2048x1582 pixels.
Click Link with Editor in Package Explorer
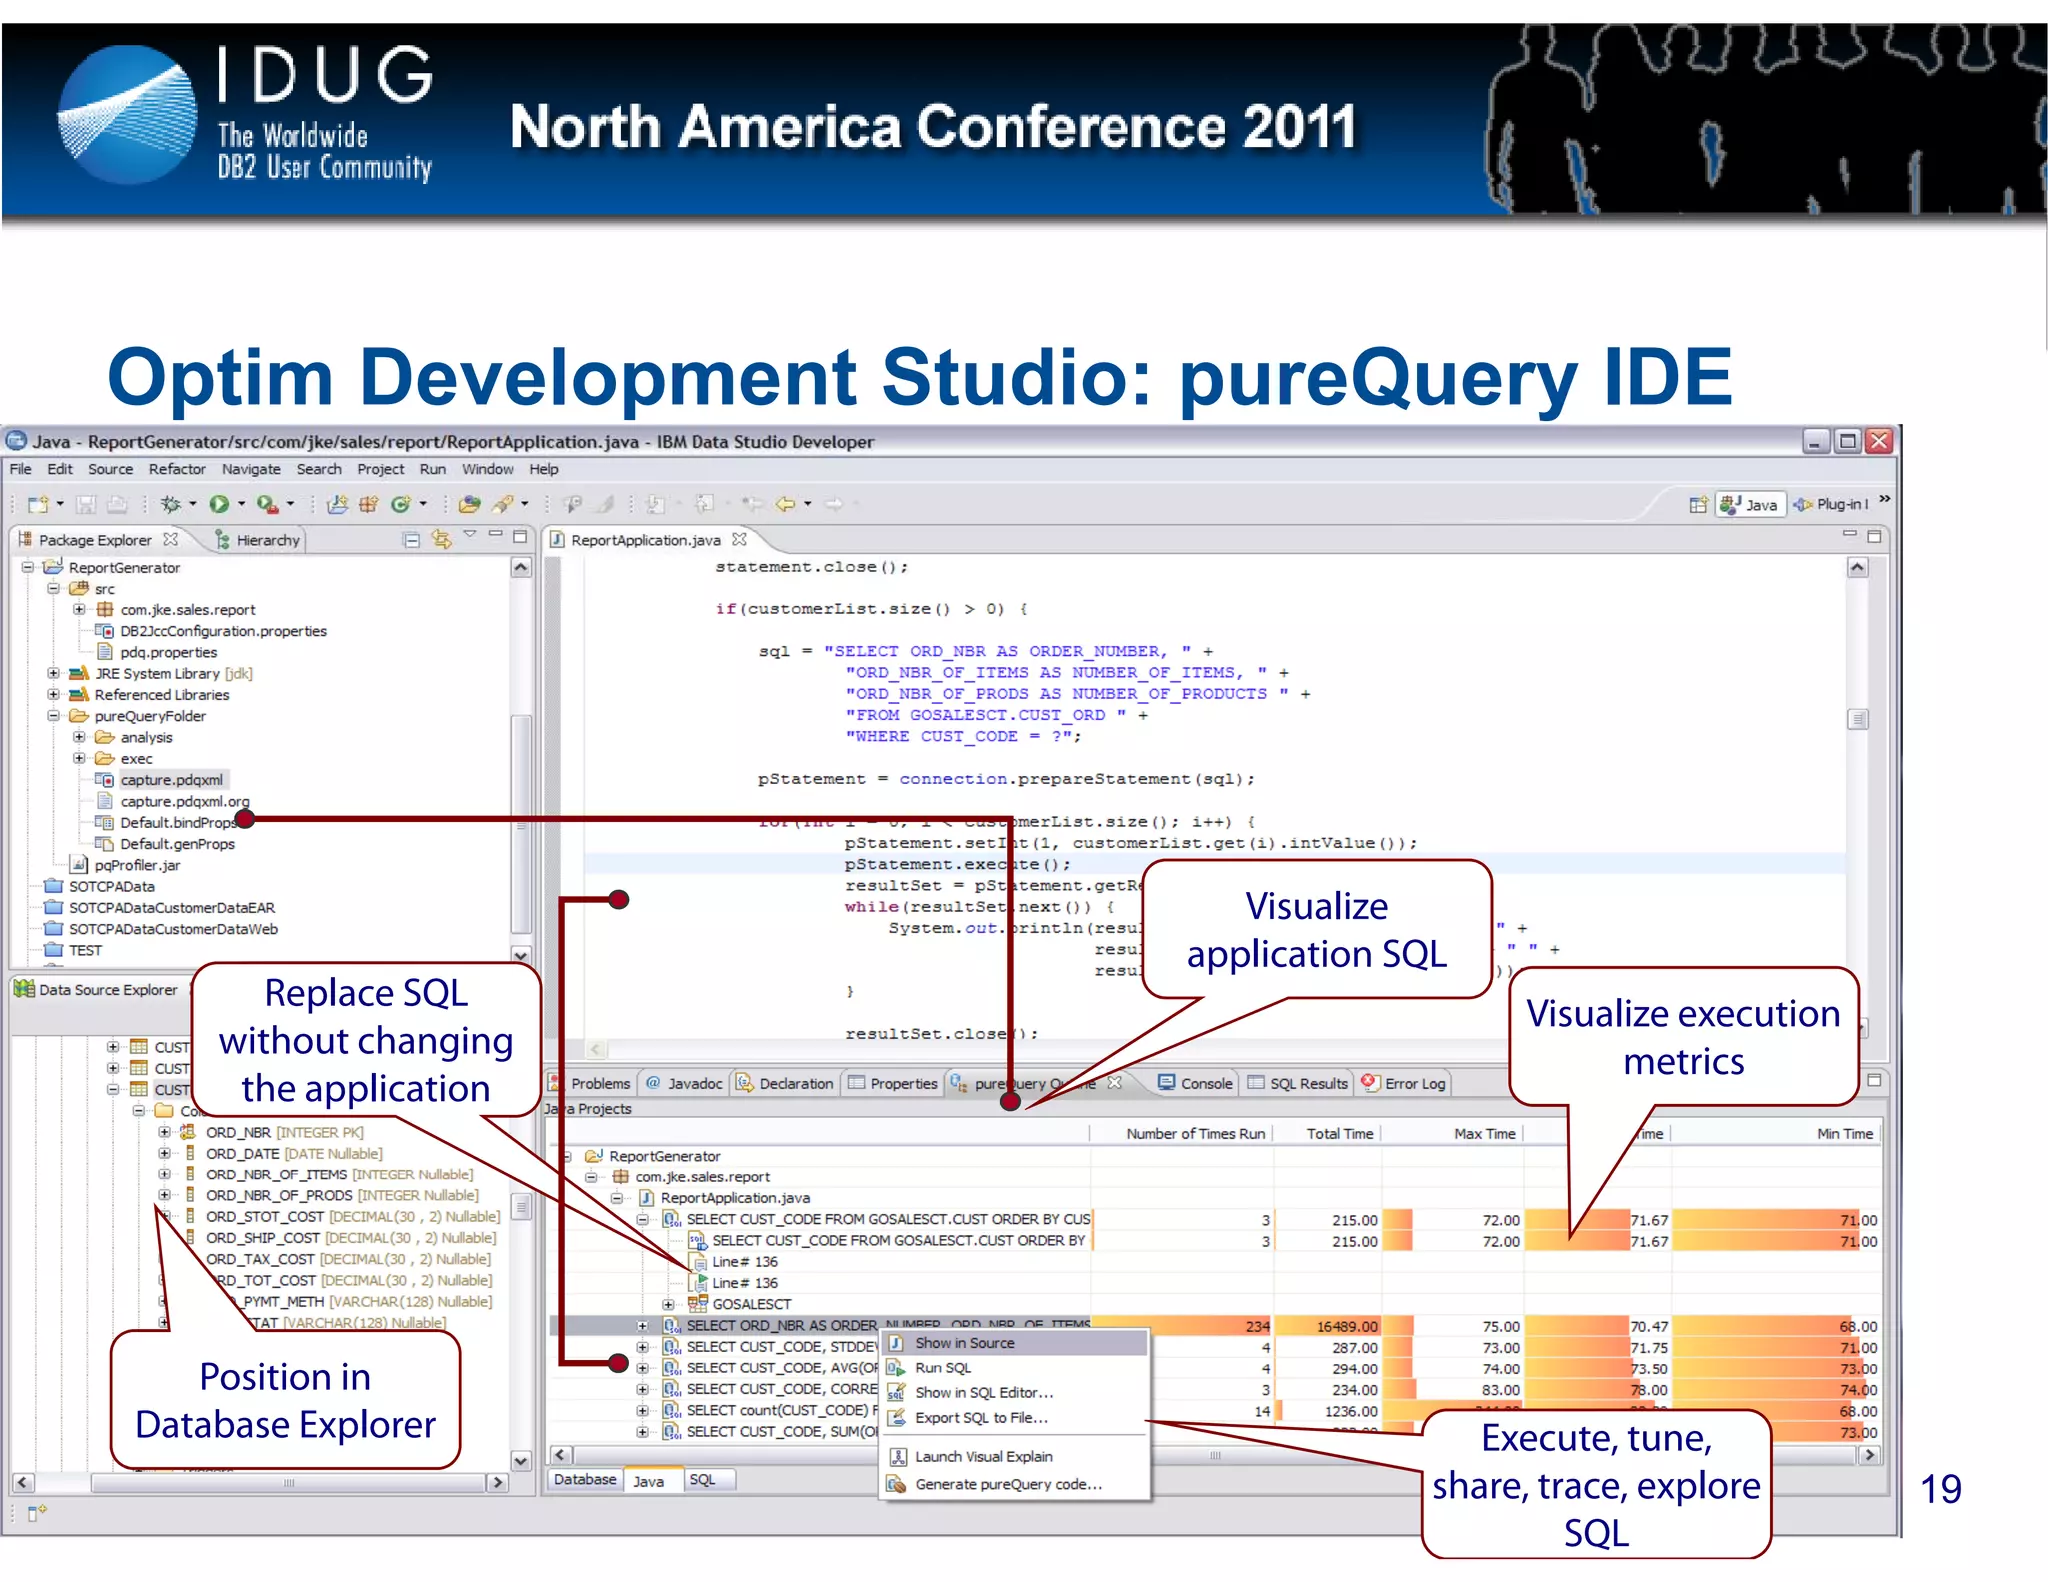[x=441, y=540]
